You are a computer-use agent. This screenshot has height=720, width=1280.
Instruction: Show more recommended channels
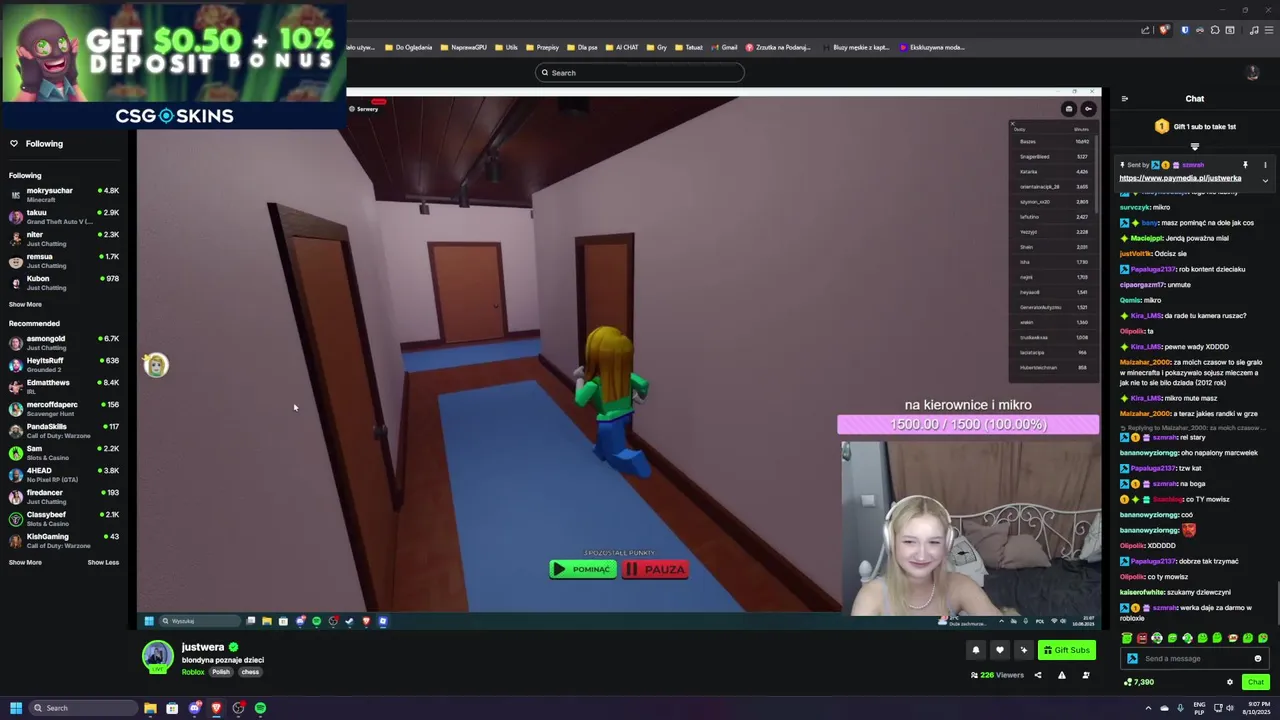coord(25,562)
